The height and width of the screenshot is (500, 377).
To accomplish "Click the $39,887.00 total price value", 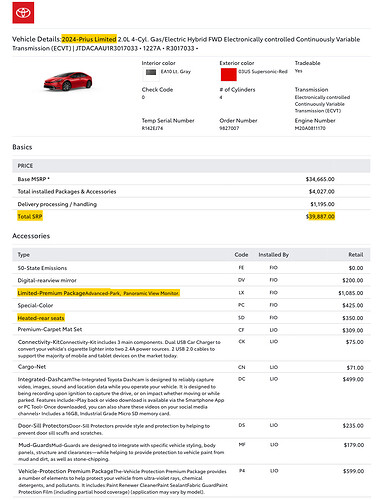I will coord(321,217).
